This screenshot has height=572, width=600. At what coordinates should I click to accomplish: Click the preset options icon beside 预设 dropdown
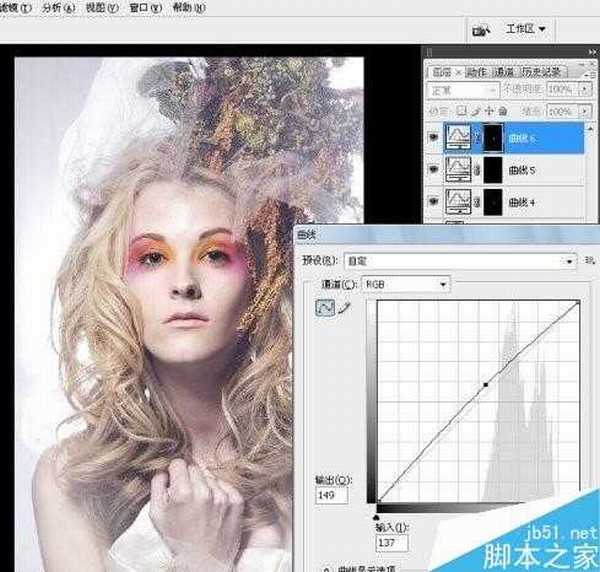click(x=585, y=259)
